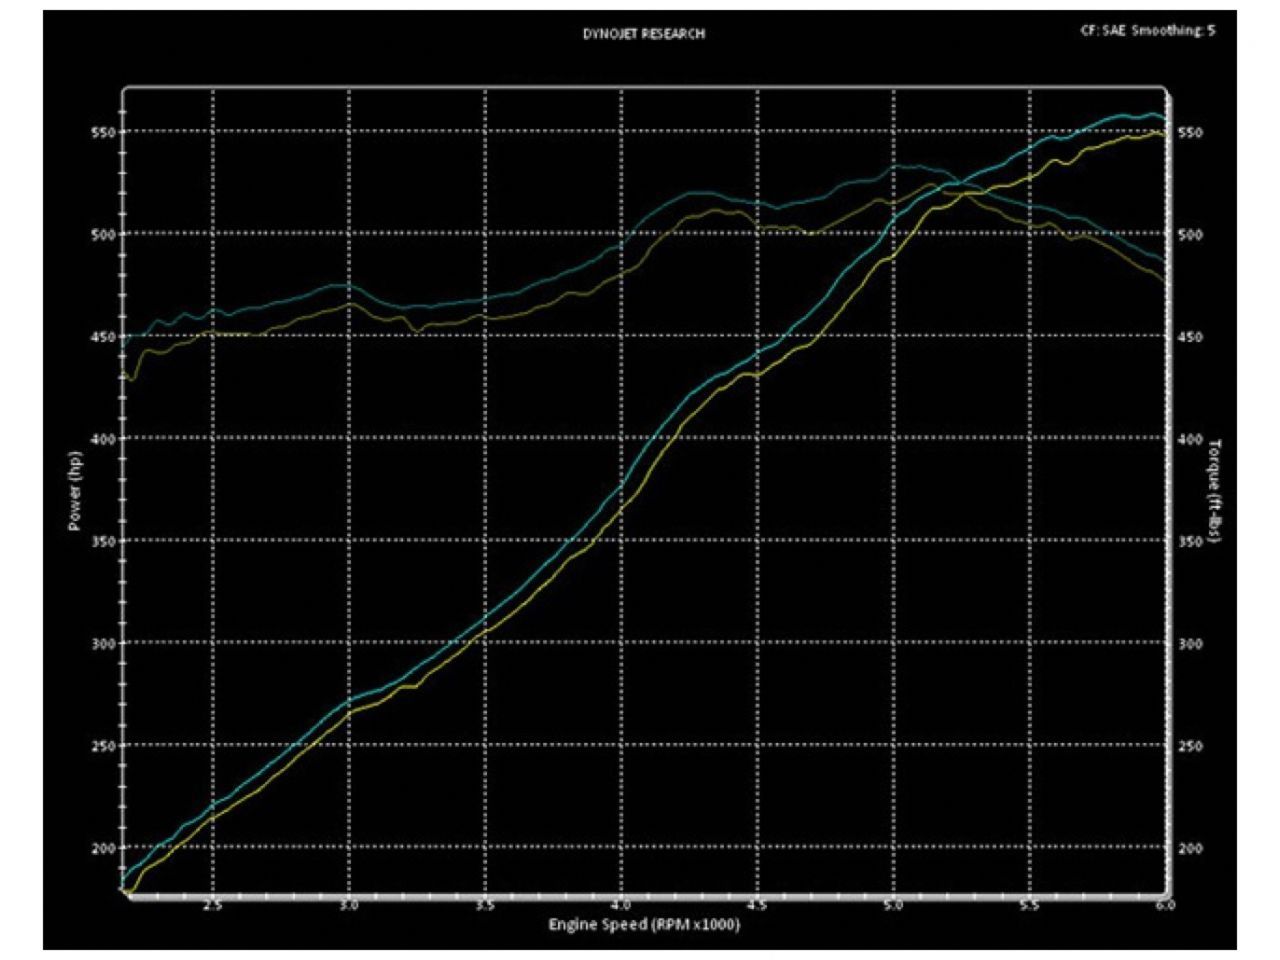1280x960 pixels.
Task: Click the DYNOJET RESEARCH chart title
Action: pyautogui.click(x=644, y=34)
